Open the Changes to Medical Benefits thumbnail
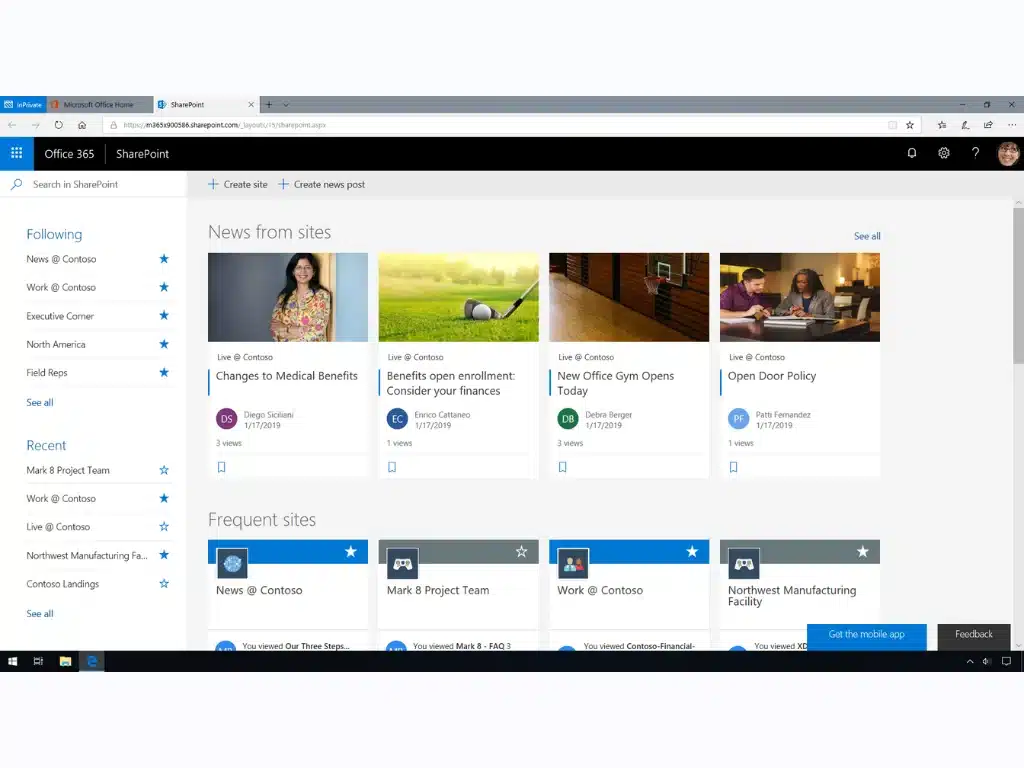1024x768 pixels. (288, 297)
